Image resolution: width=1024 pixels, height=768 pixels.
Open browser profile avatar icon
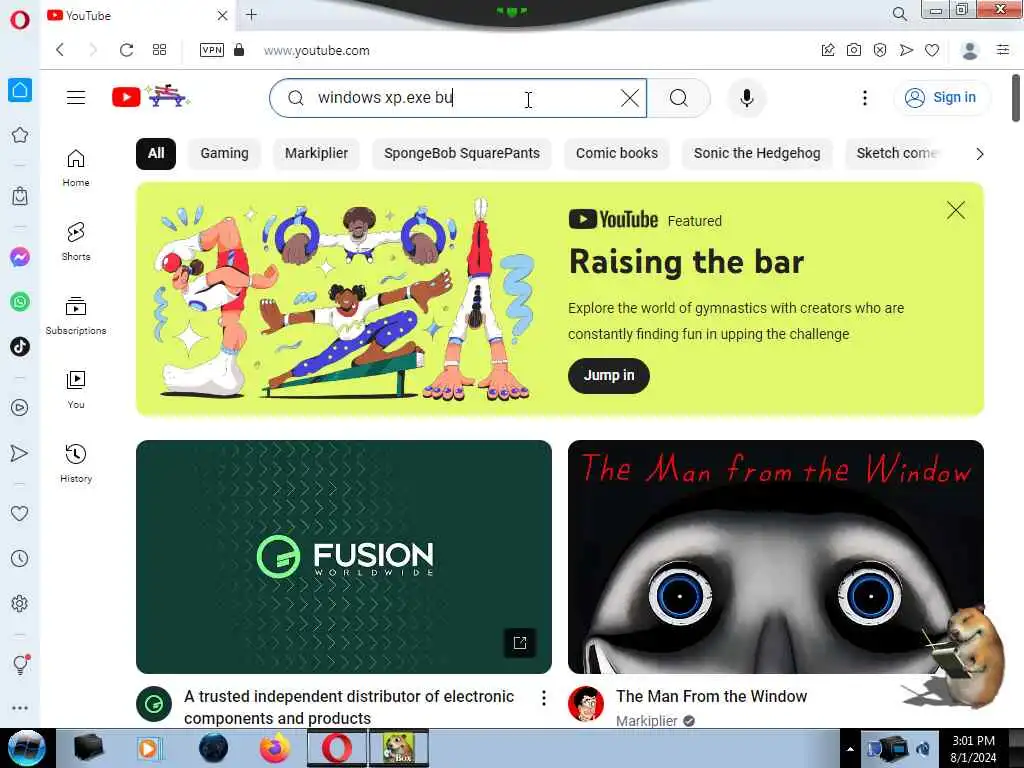[970, 50]
